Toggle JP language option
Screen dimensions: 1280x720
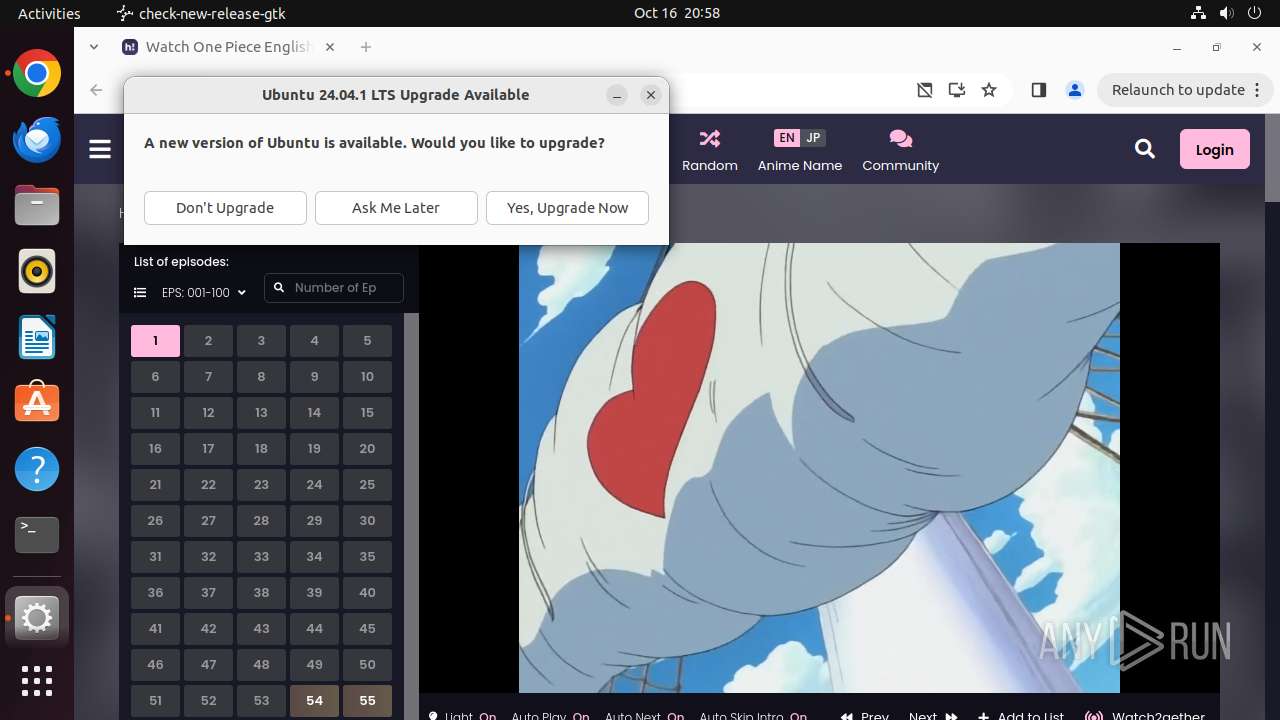pos(813,138)
